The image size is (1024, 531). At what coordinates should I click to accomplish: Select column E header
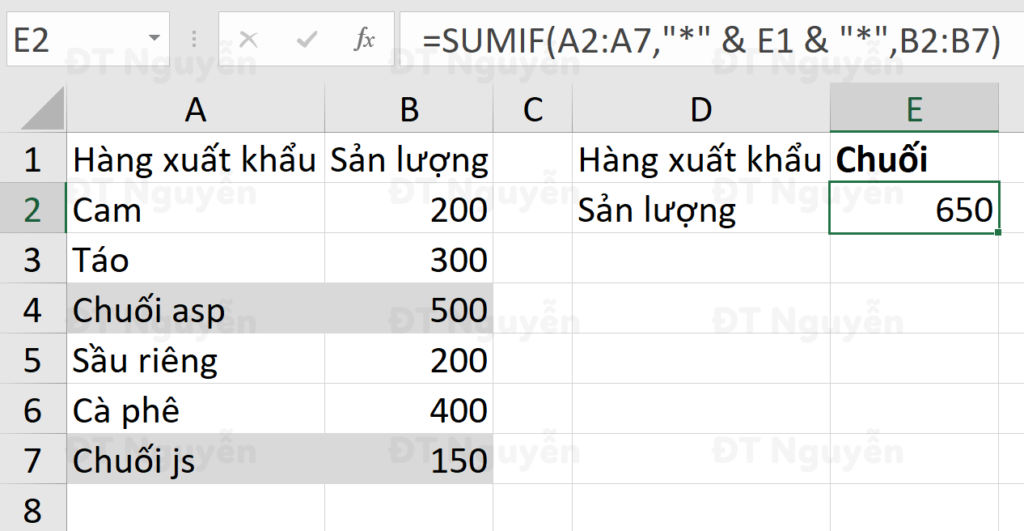coord(913,109)
